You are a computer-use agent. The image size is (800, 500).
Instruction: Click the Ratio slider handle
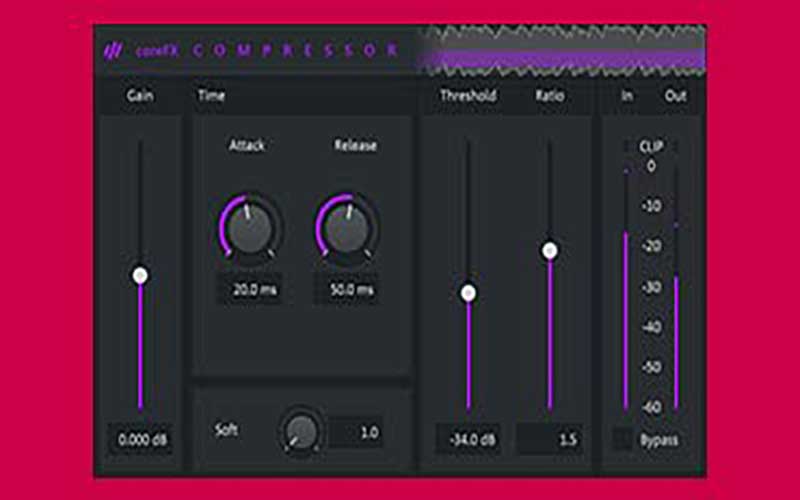[x=549, y=250]
